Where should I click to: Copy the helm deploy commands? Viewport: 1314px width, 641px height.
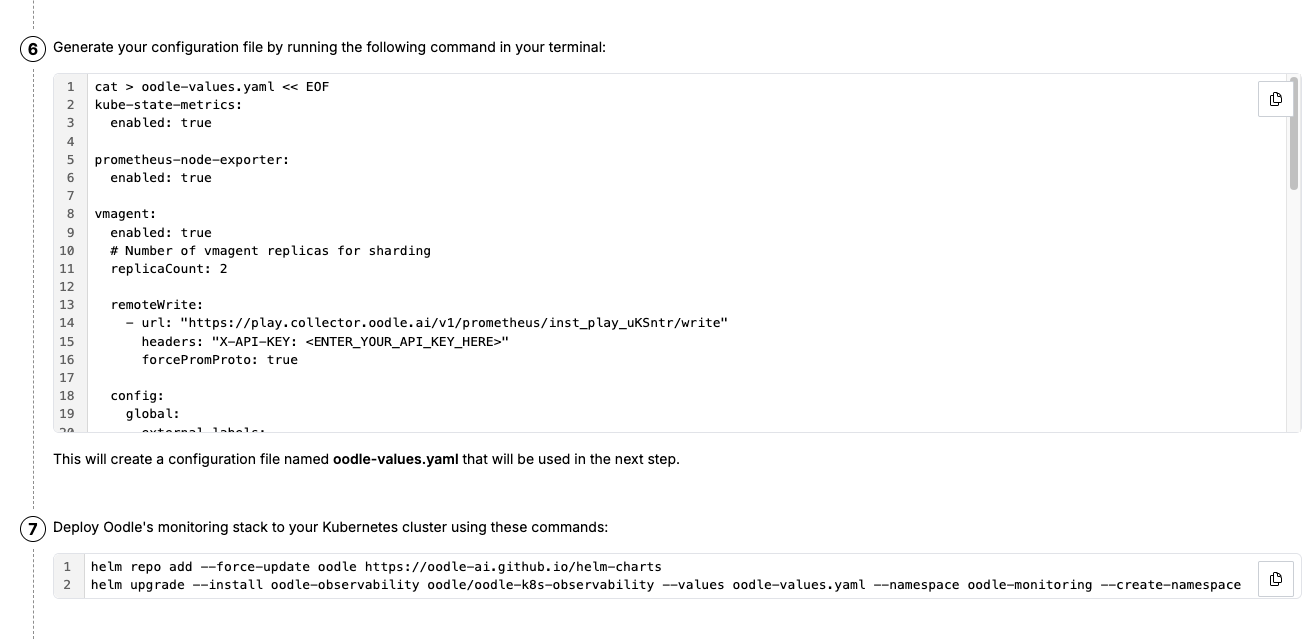coord(1275,579)
